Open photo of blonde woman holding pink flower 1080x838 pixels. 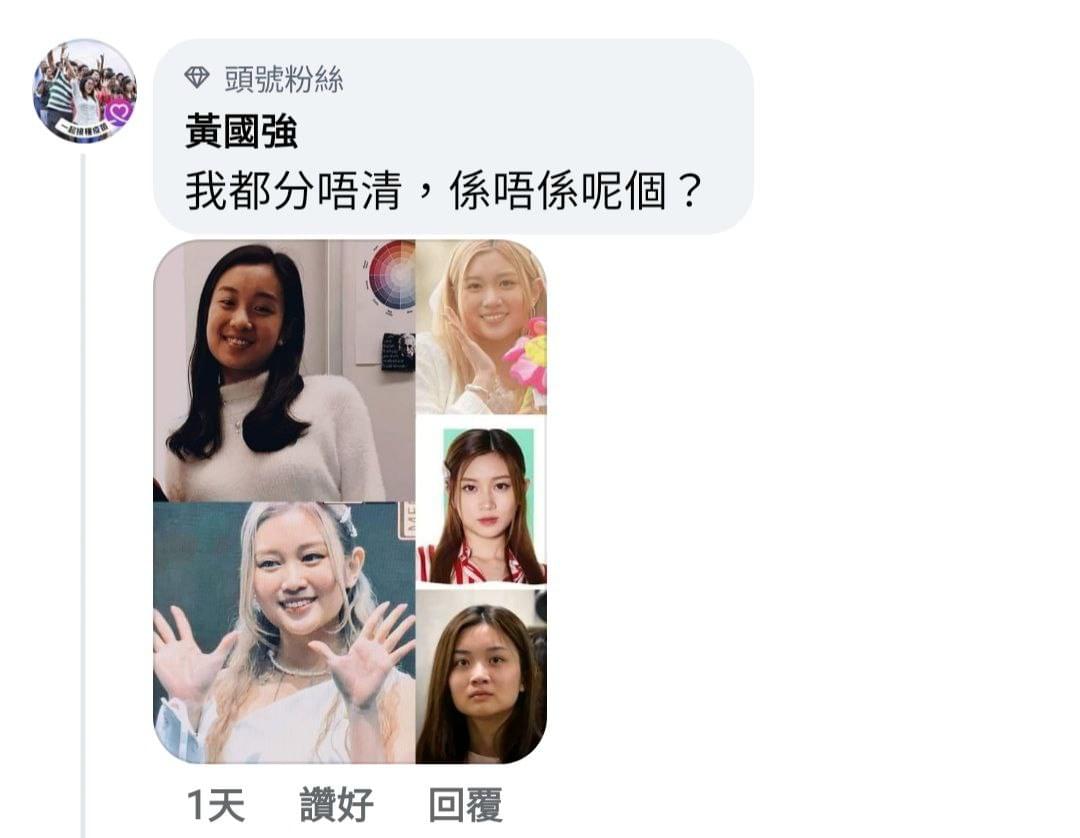pos(481,326)
